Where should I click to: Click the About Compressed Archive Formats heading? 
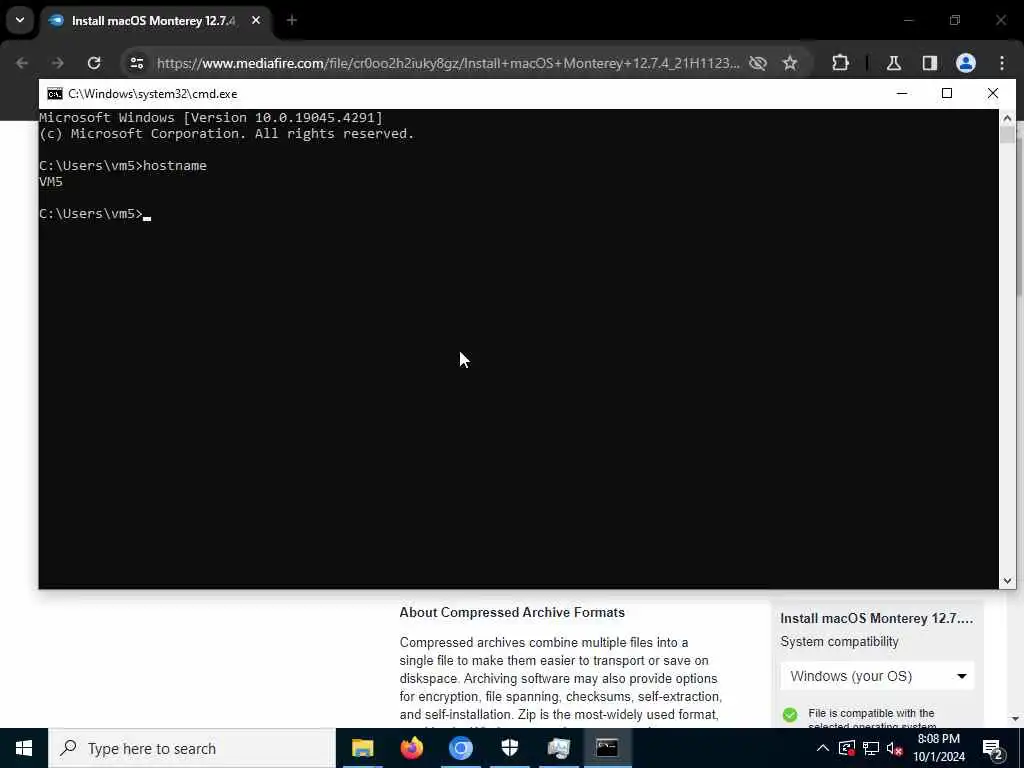pos(512,613)
